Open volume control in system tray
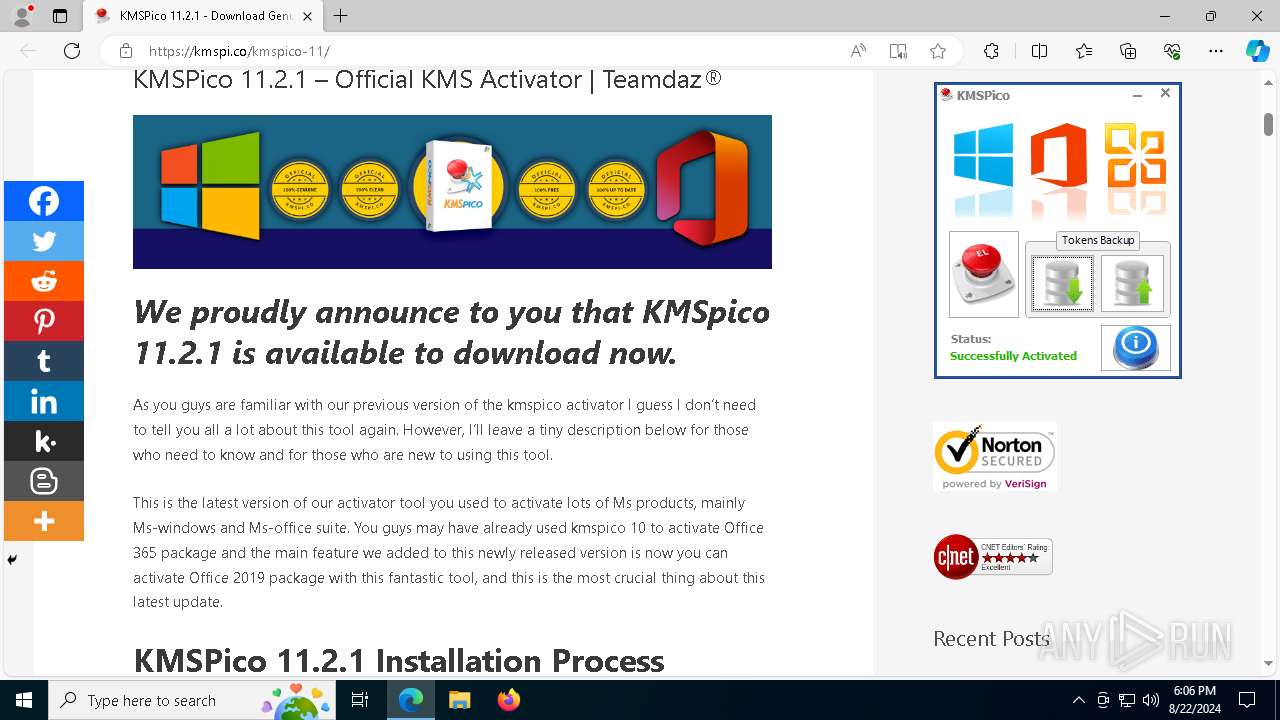This screenshot has height=720, width=1280. [x=1151, y=700]
